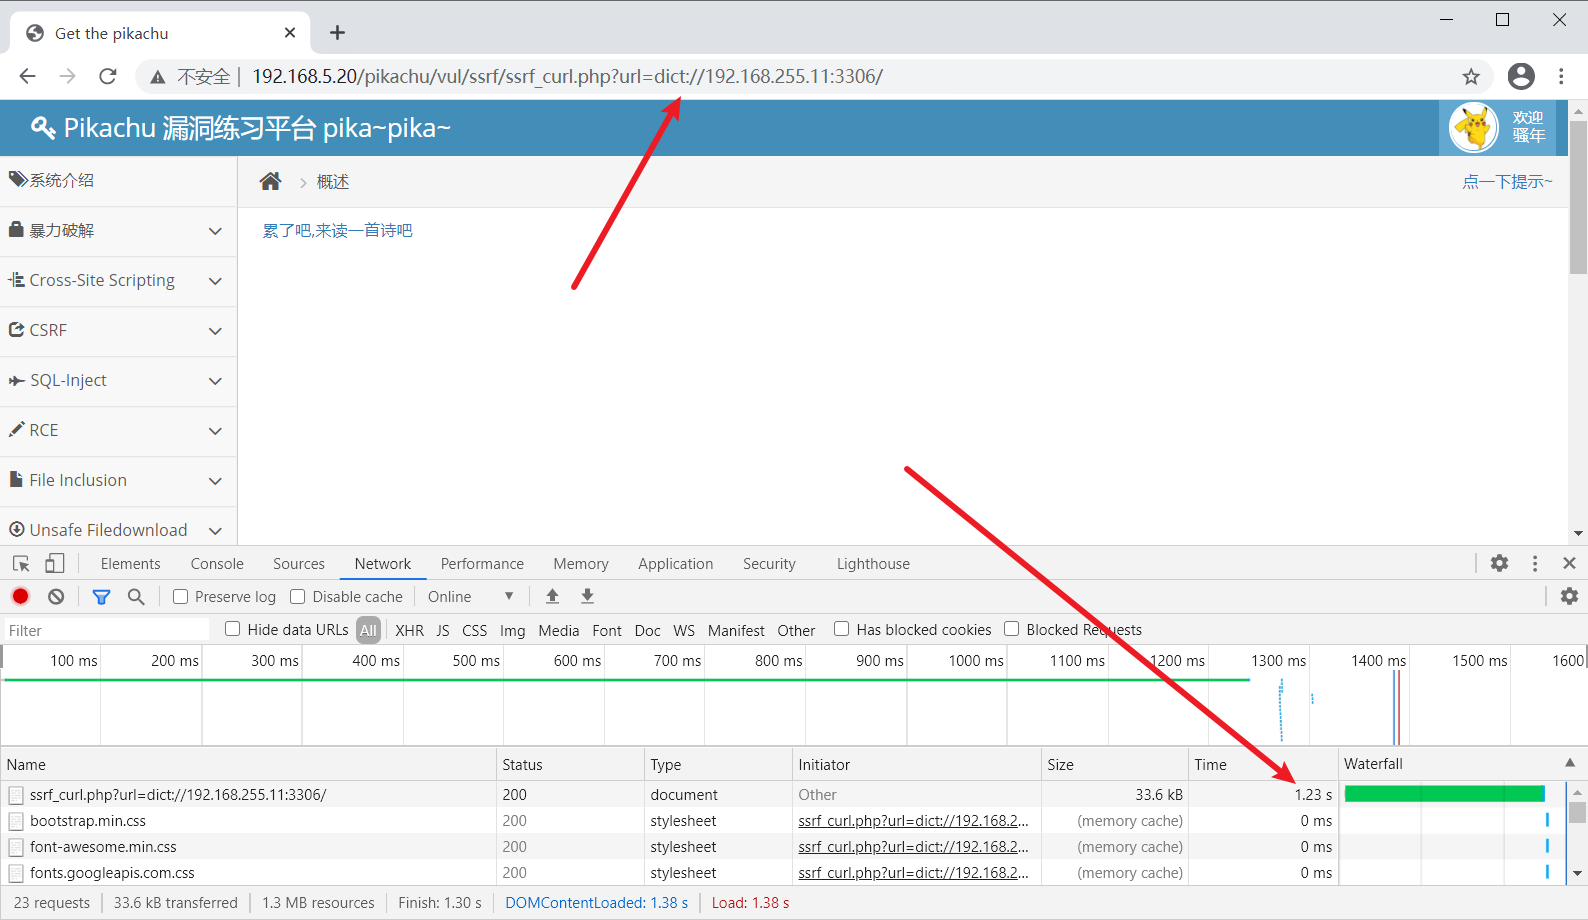The width and height of the screenshot is (1588, 920).
Task: Open Network panel settings gear
Action: coord(1569,596)
